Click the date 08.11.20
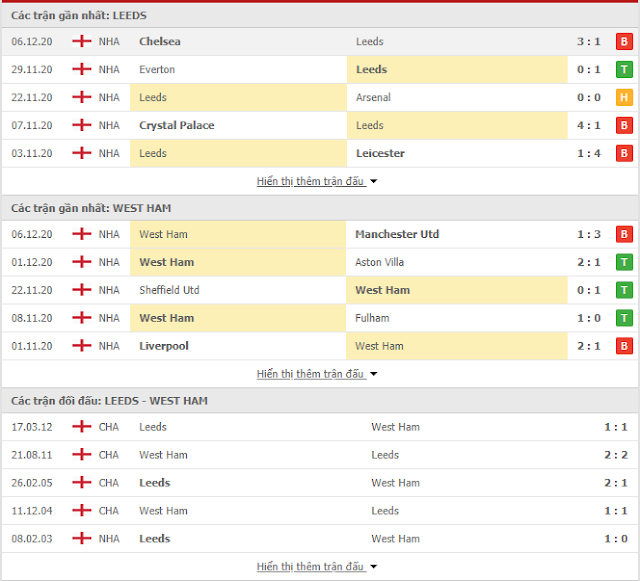The height and width of the screenshot is (581, 640). (32, 318)
